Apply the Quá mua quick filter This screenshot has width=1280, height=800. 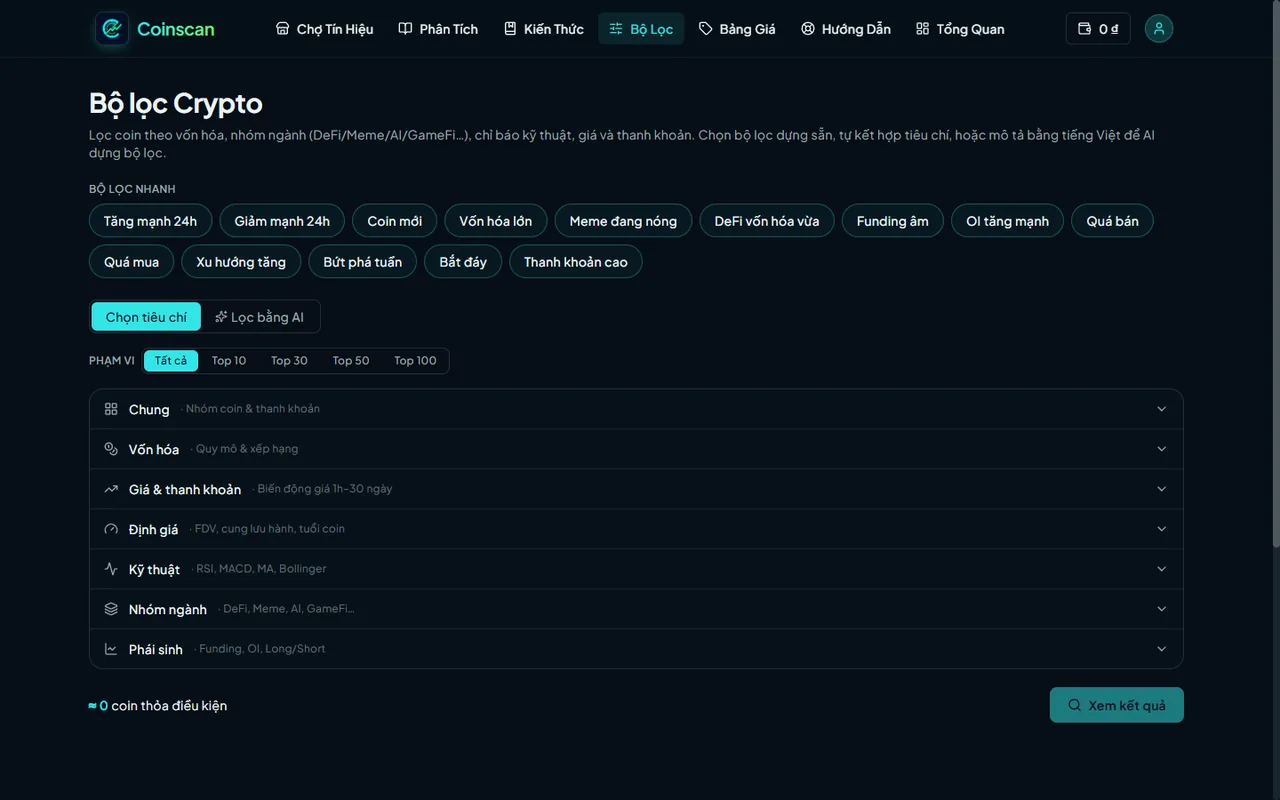pos(131,262)
